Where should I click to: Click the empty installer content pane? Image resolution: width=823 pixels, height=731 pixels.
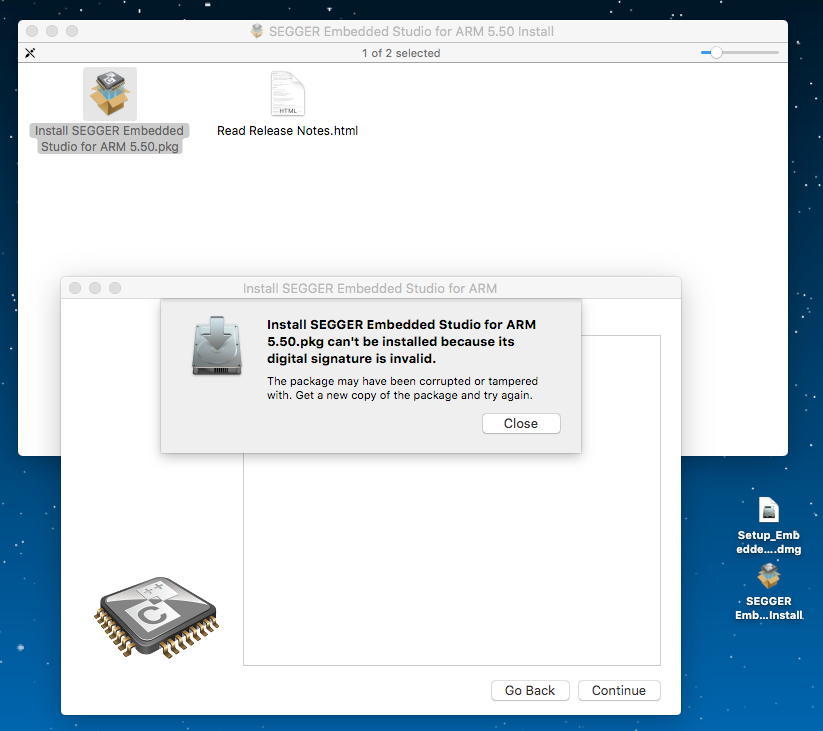pos(451,559)
